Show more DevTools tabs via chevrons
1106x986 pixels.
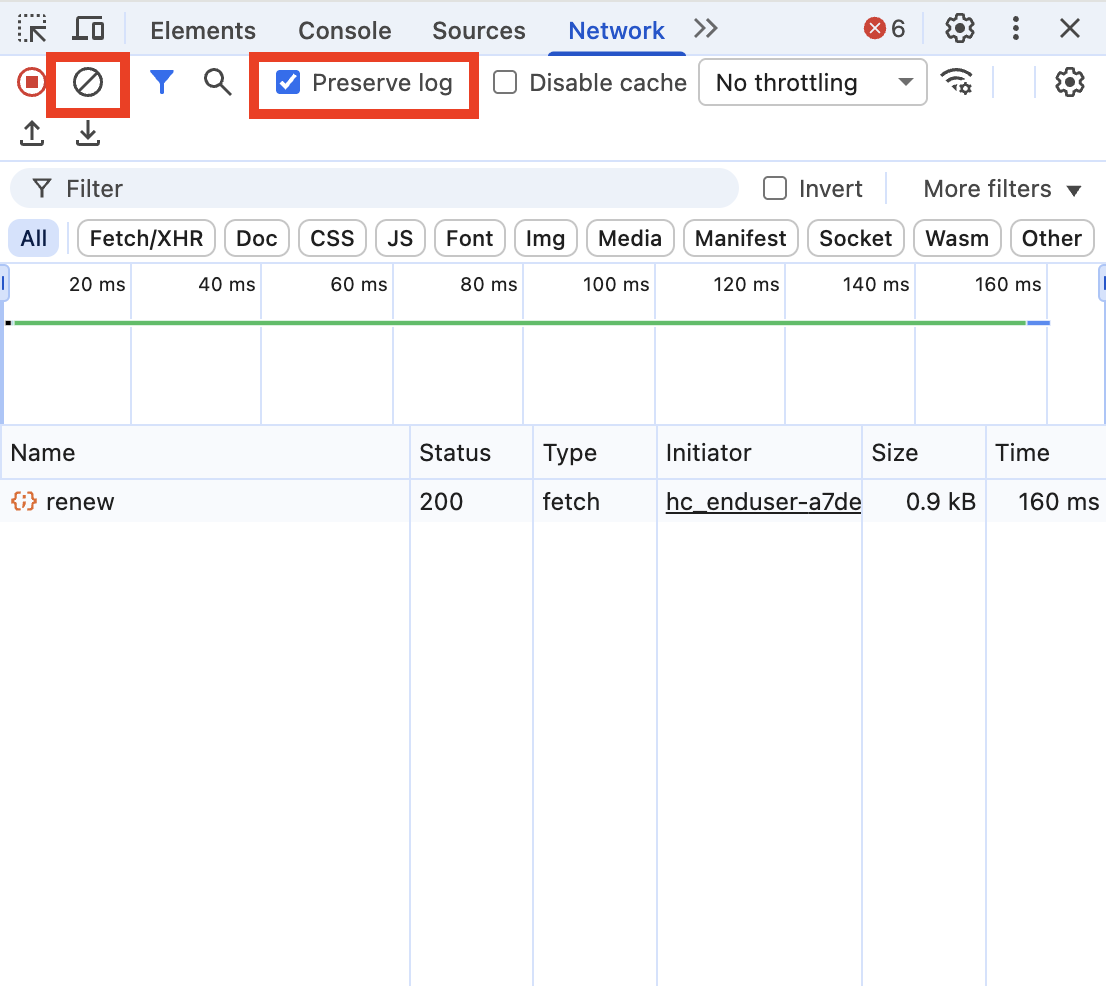click(705, 29)
